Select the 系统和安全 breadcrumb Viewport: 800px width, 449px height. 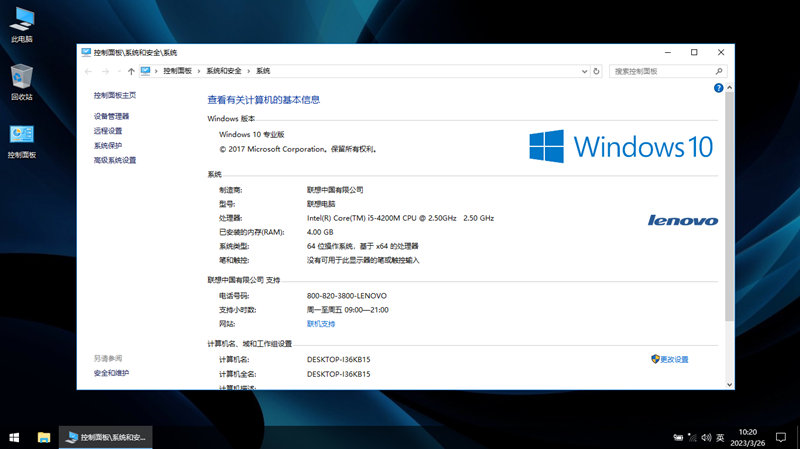coord(223,71)
